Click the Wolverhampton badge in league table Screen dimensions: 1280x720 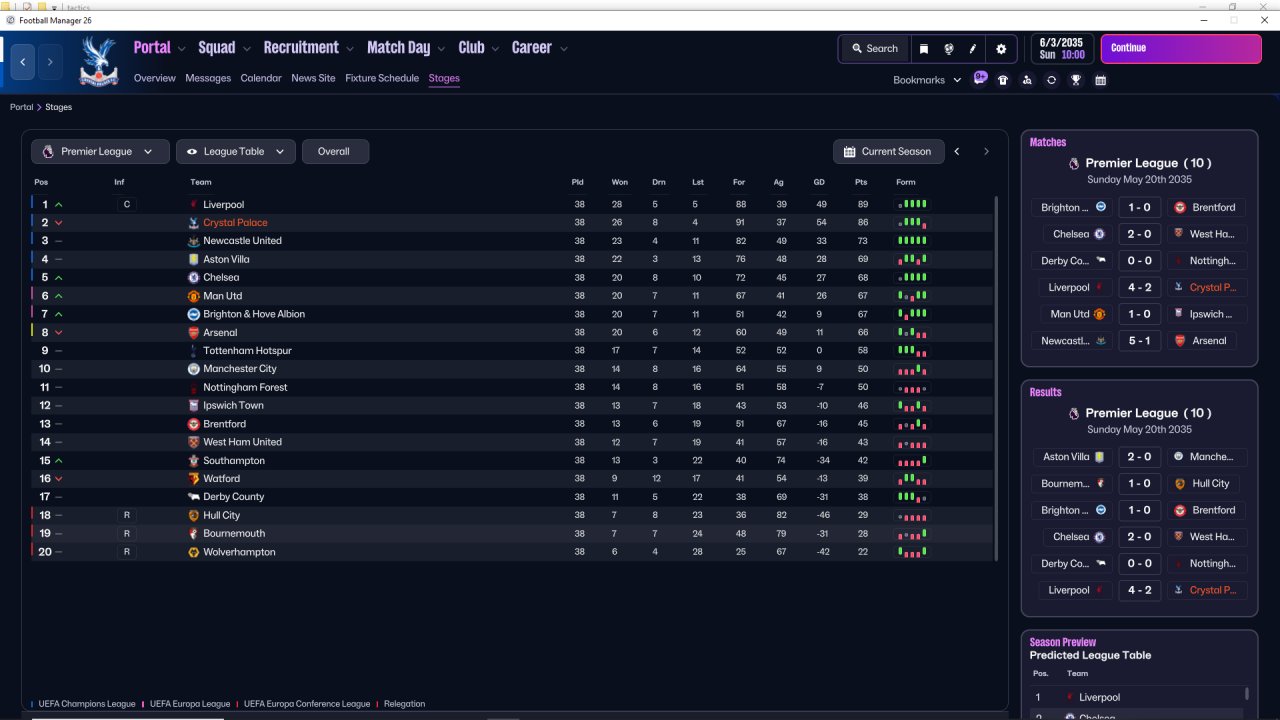coord(194,552)
